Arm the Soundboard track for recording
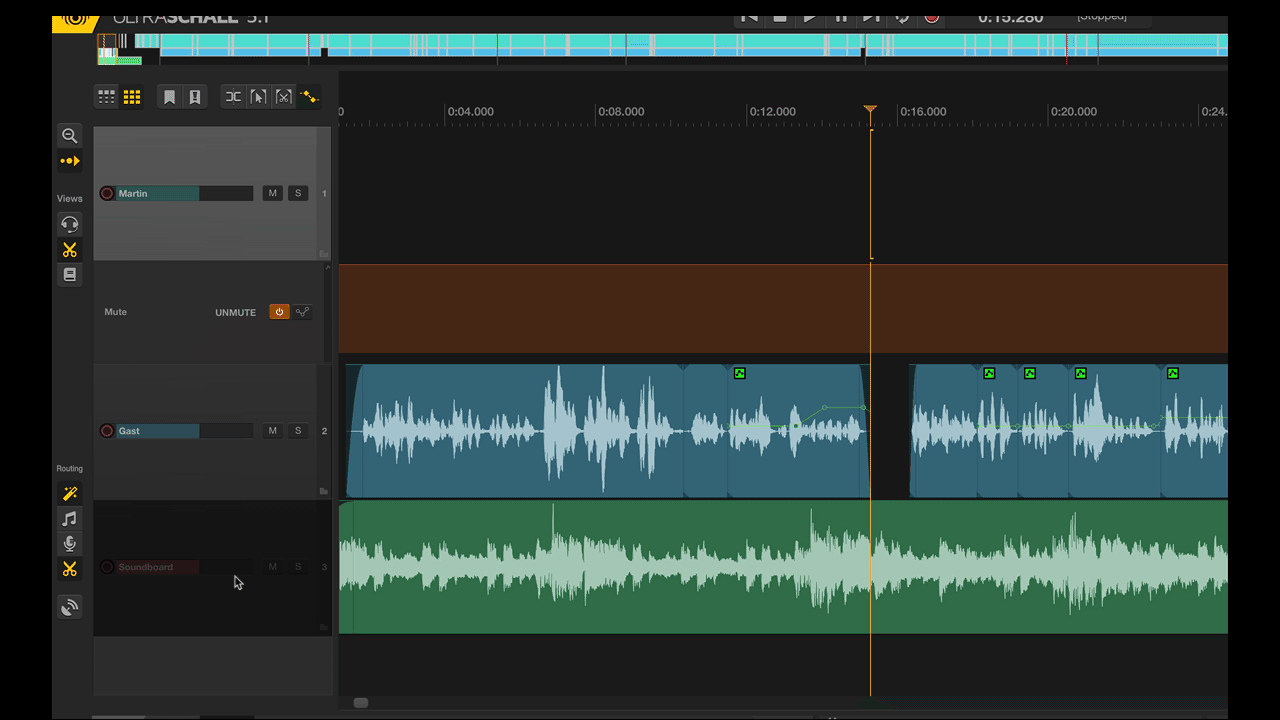 (x=107, y=567)
